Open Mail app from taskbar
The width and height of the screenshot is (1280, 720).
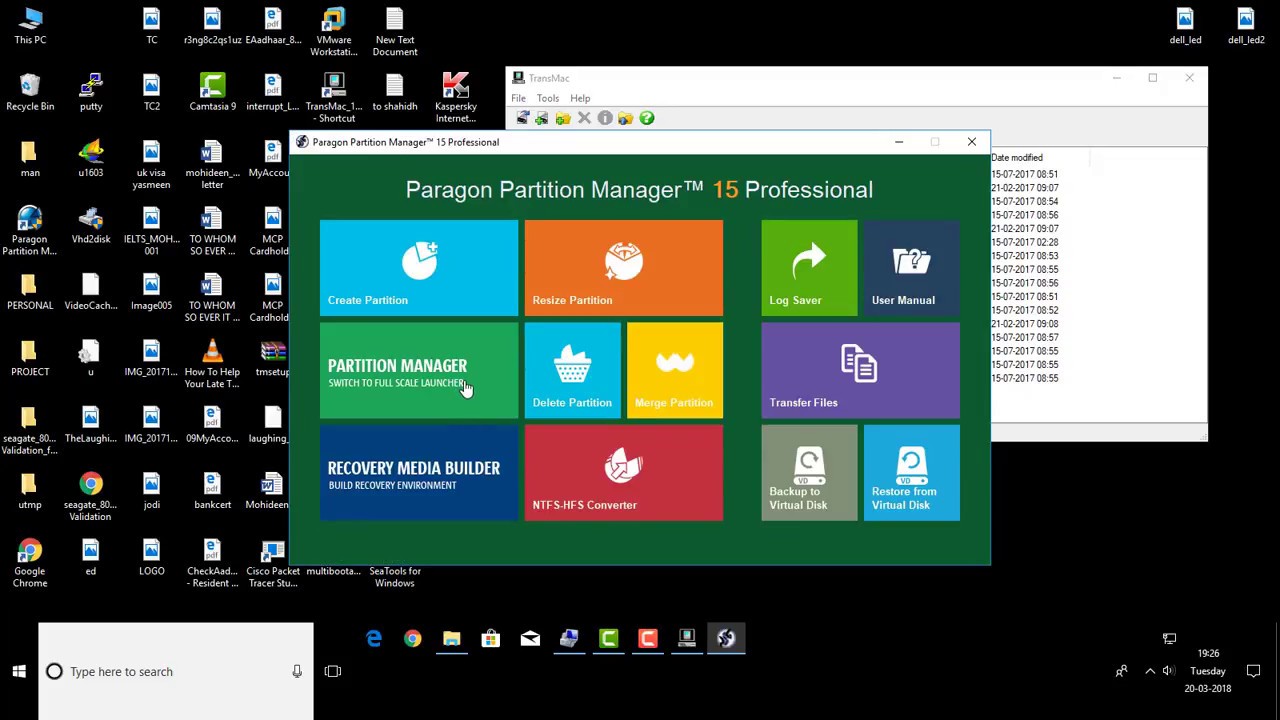point(530,638)
